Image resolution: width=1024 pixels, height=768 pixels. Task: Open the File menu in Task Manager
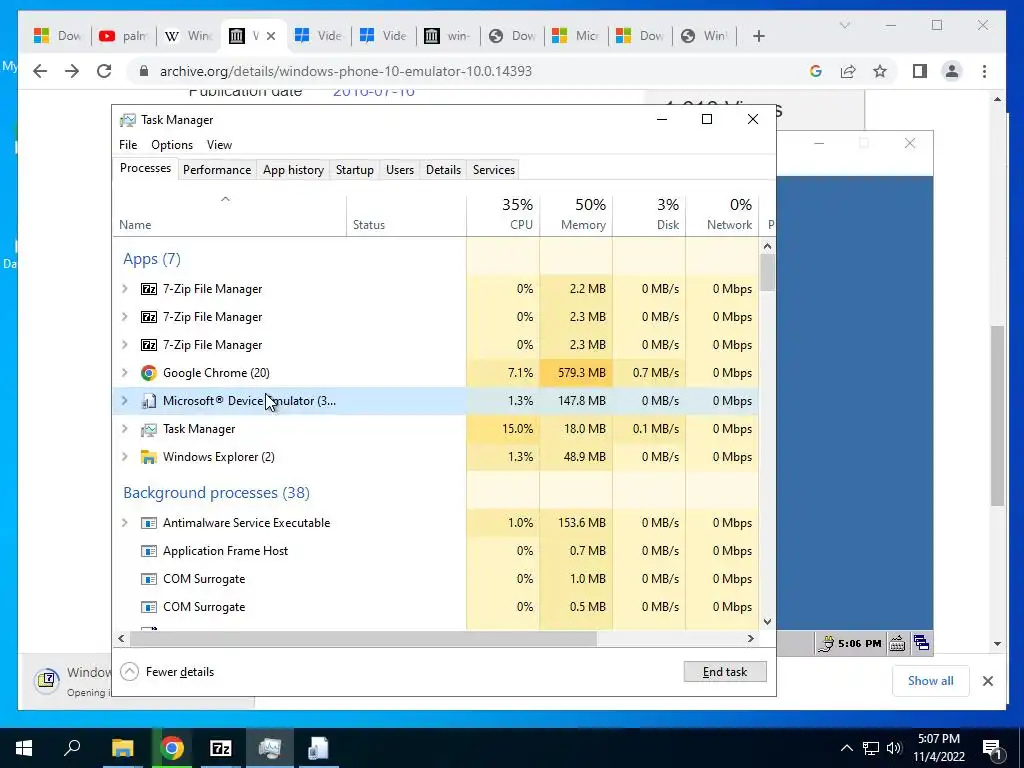pos(128,145)
